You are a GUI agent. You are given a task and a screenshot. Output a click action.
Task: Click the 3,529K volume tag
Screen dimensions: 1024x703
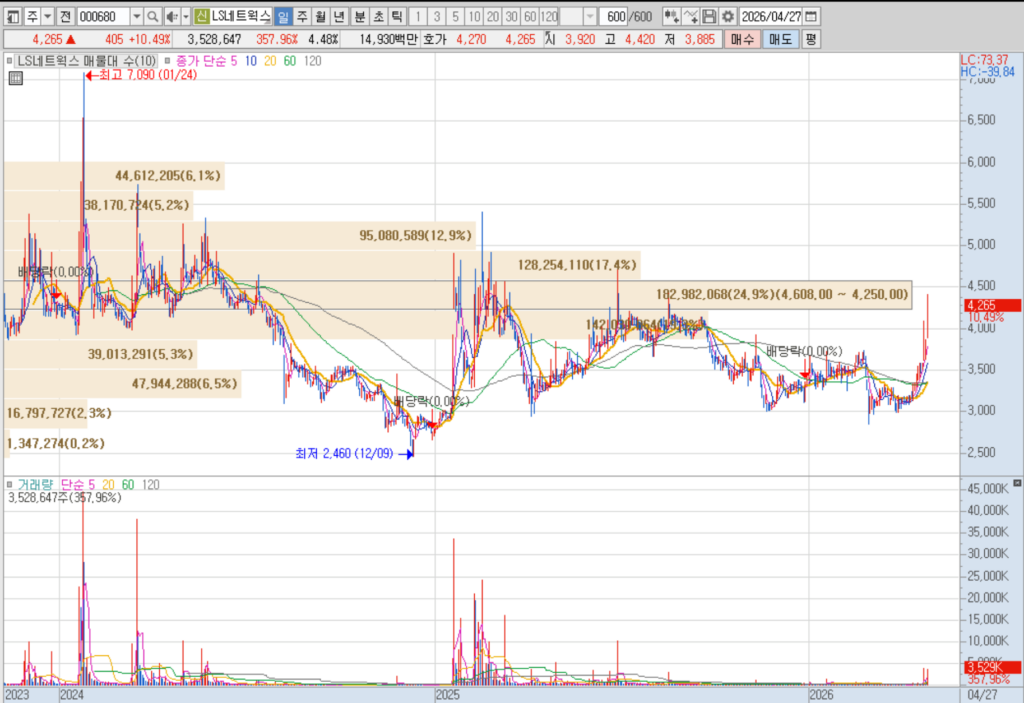[x=992, y=667]
